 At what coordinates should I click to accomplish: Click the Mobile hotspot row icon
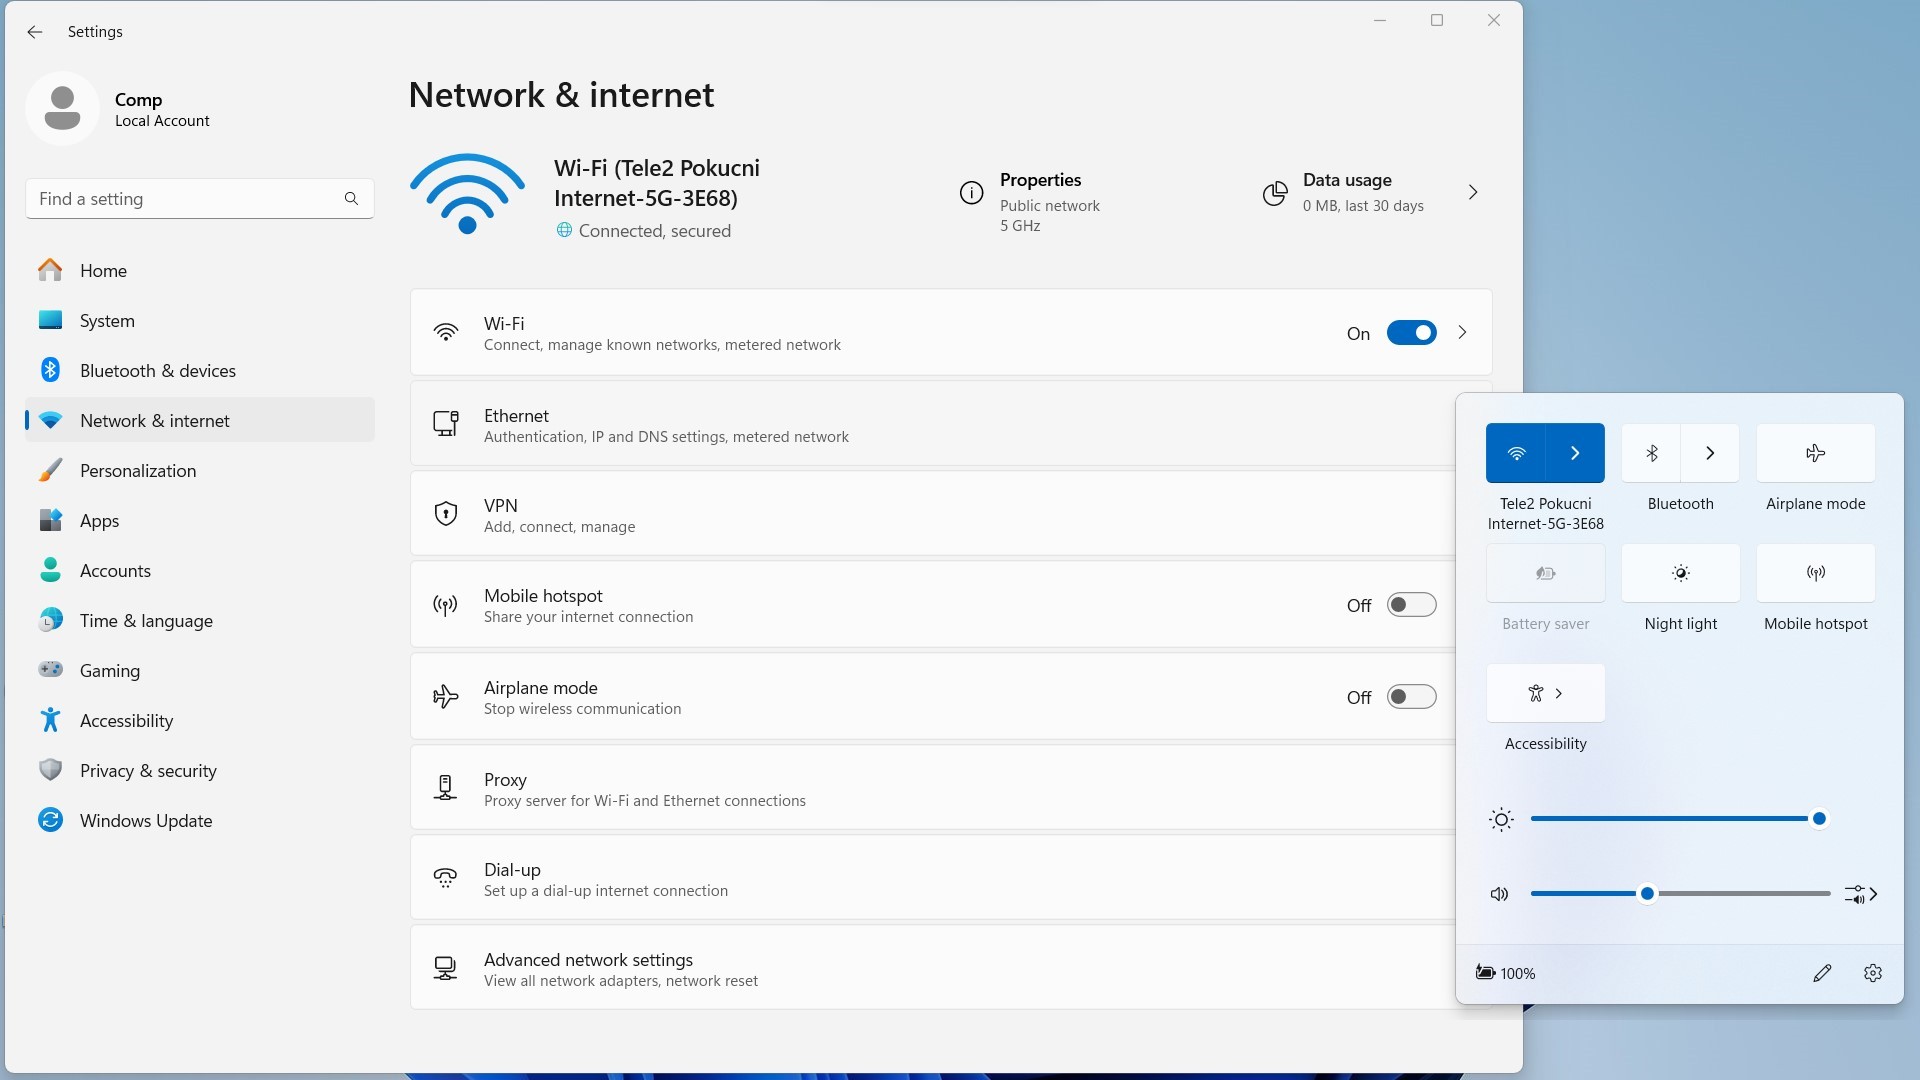point(446,605)
